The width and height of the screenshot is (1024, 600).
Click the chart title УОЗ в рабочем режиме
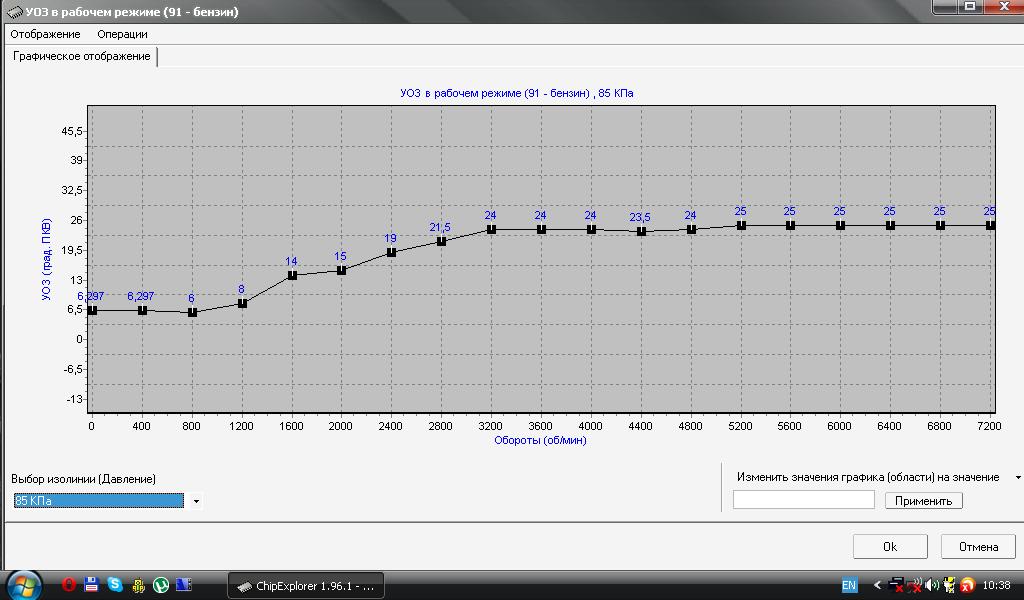tap(517, 93)
